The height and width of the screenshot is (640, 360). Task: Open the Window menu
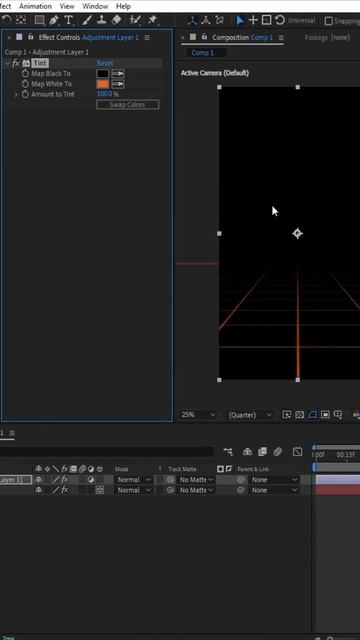click(95, 6)
